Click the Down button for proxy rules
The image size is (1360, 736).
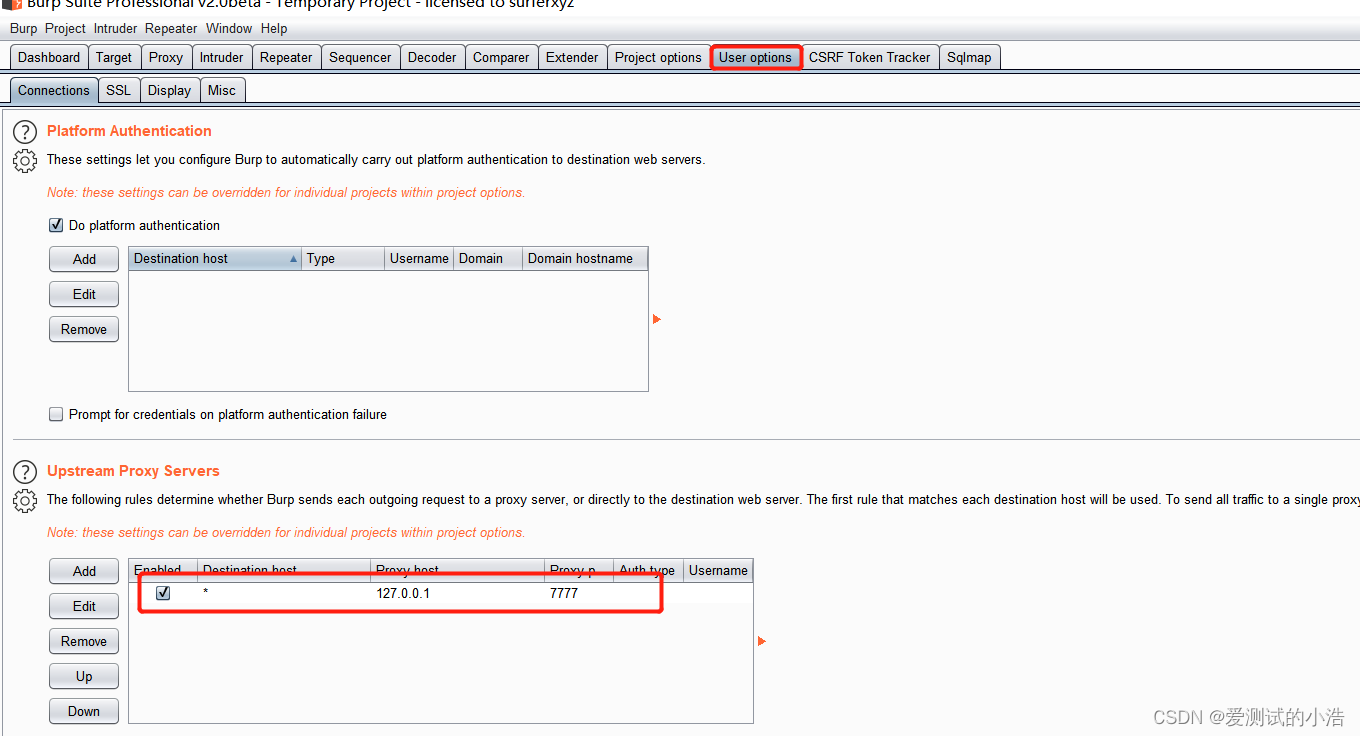(x=84, y=711)
